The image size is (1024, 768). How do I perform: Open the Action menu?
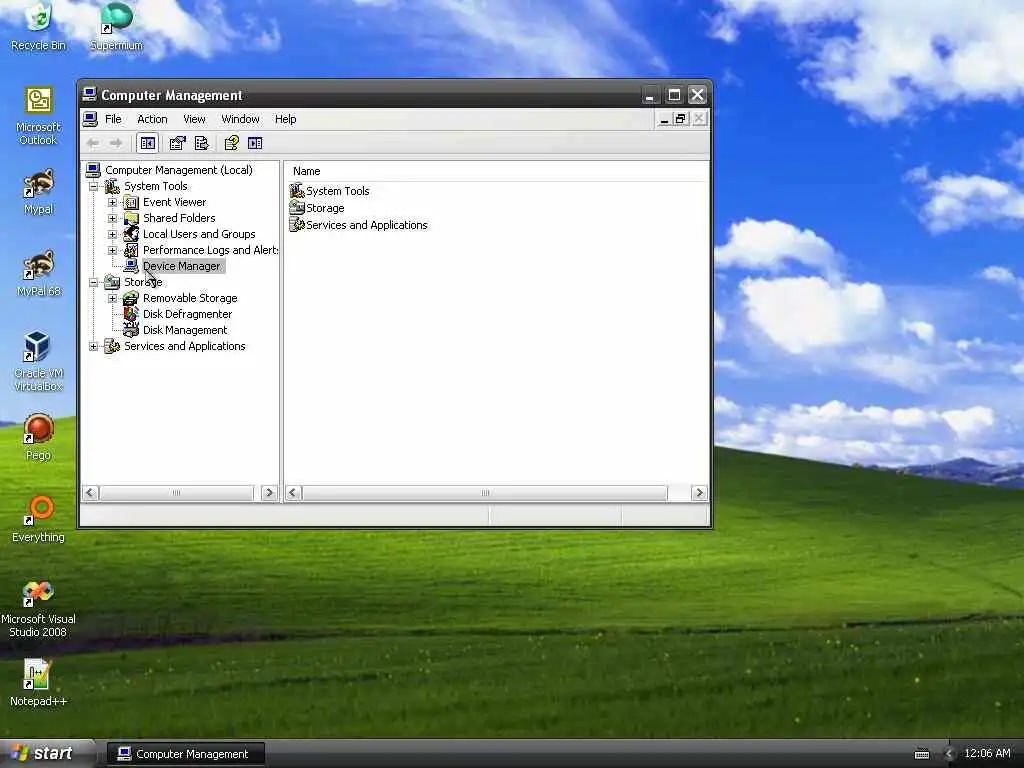(x=152, y=119)
